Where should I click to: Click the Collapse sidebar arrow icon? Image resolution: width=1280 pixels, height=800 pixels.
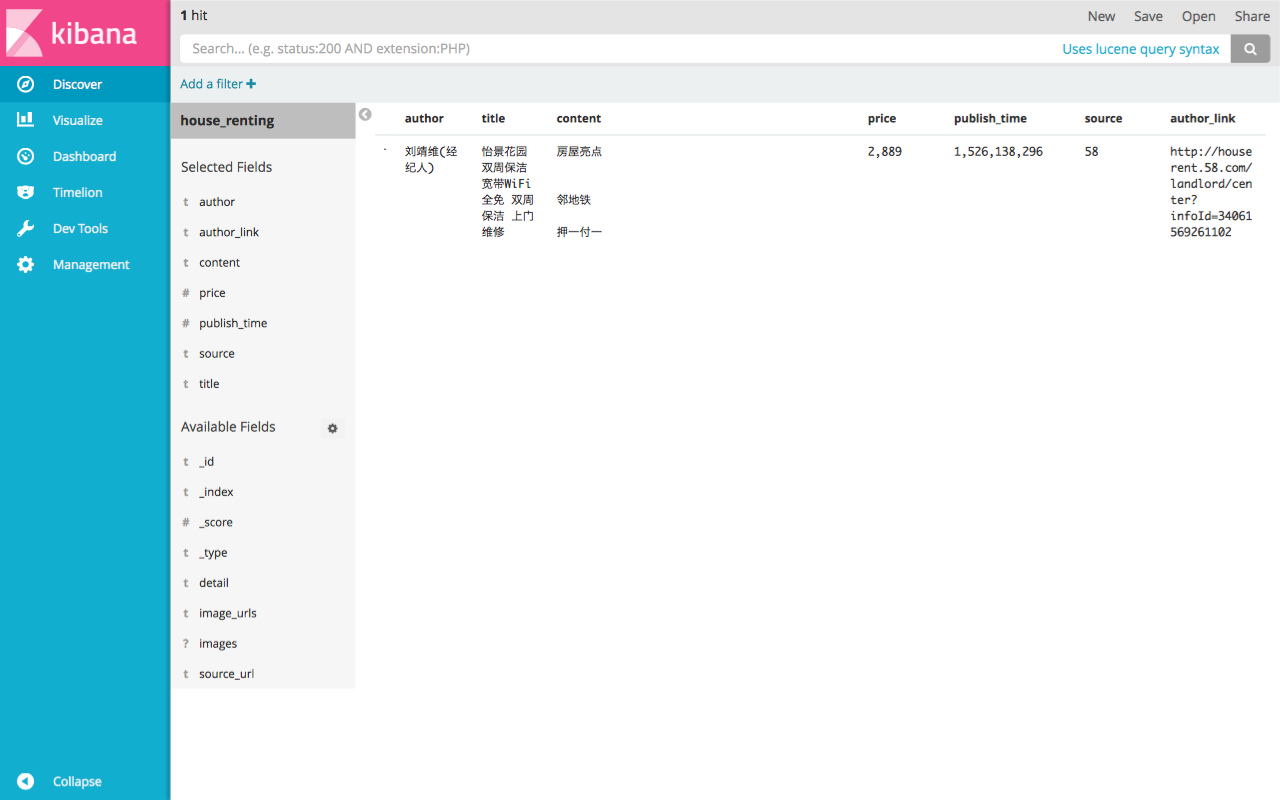(x=26, y=781)
